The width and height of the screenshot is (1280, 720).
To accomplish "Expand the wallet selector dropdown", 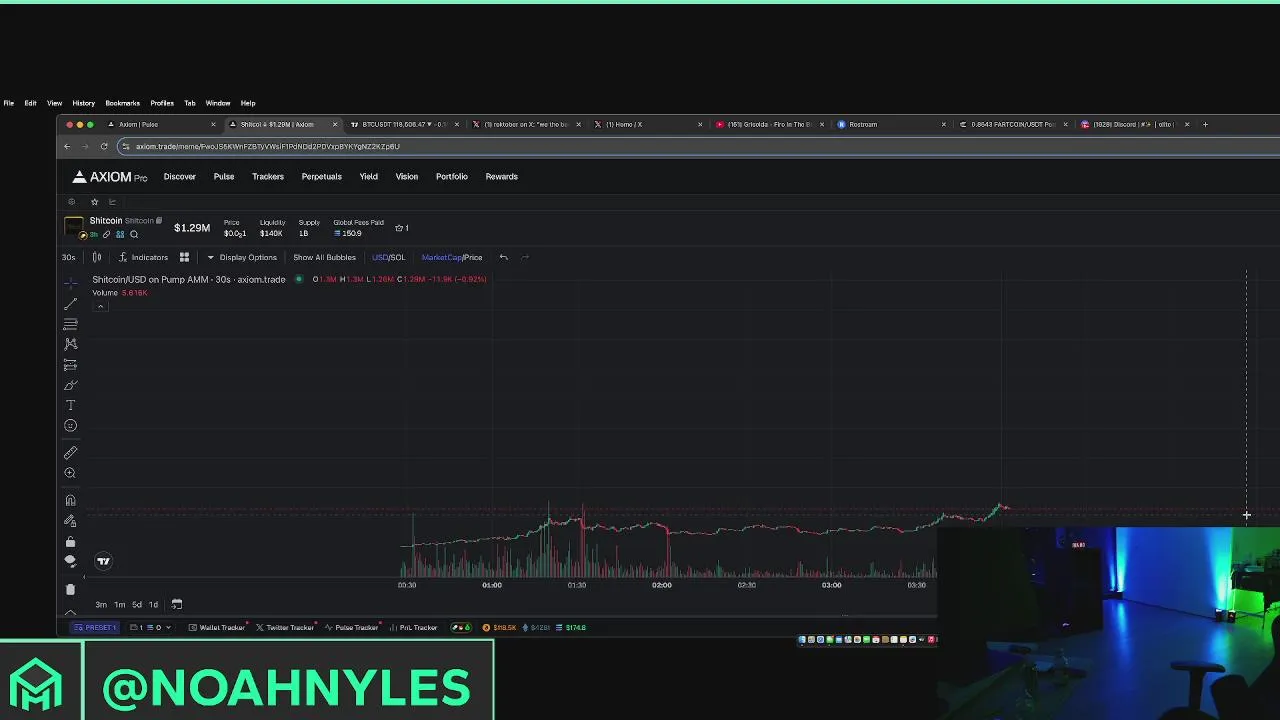I will click(150, 627).
